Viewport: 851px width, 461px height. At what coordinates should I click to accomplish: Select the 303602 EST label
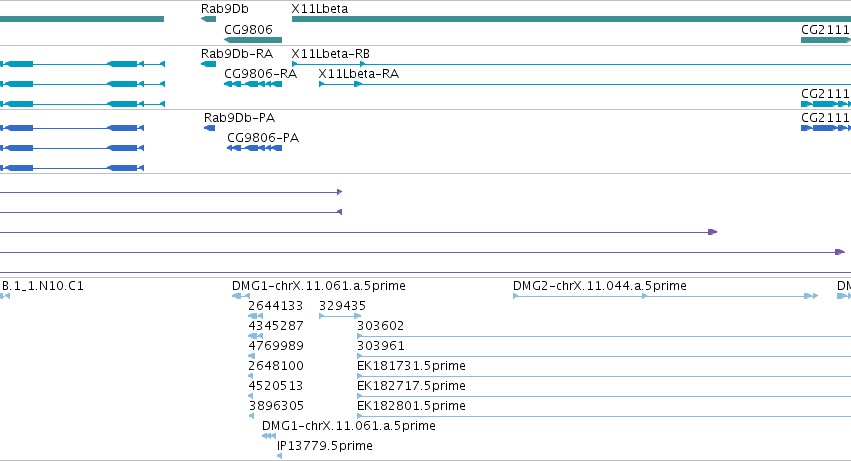coord(380,326)
